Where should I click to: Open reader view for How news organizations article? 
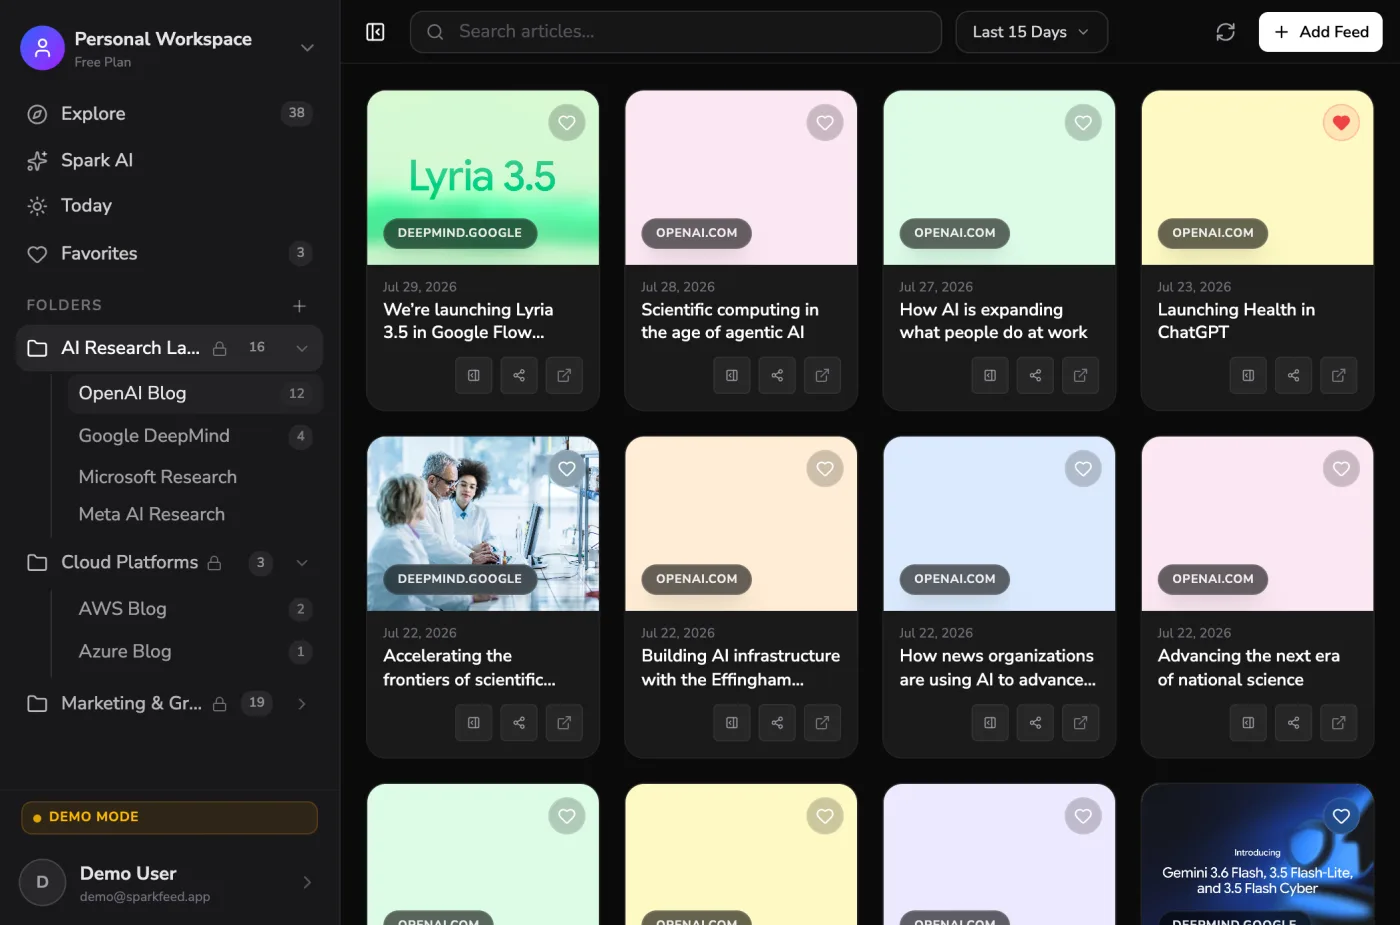click(x=990, y=722)
